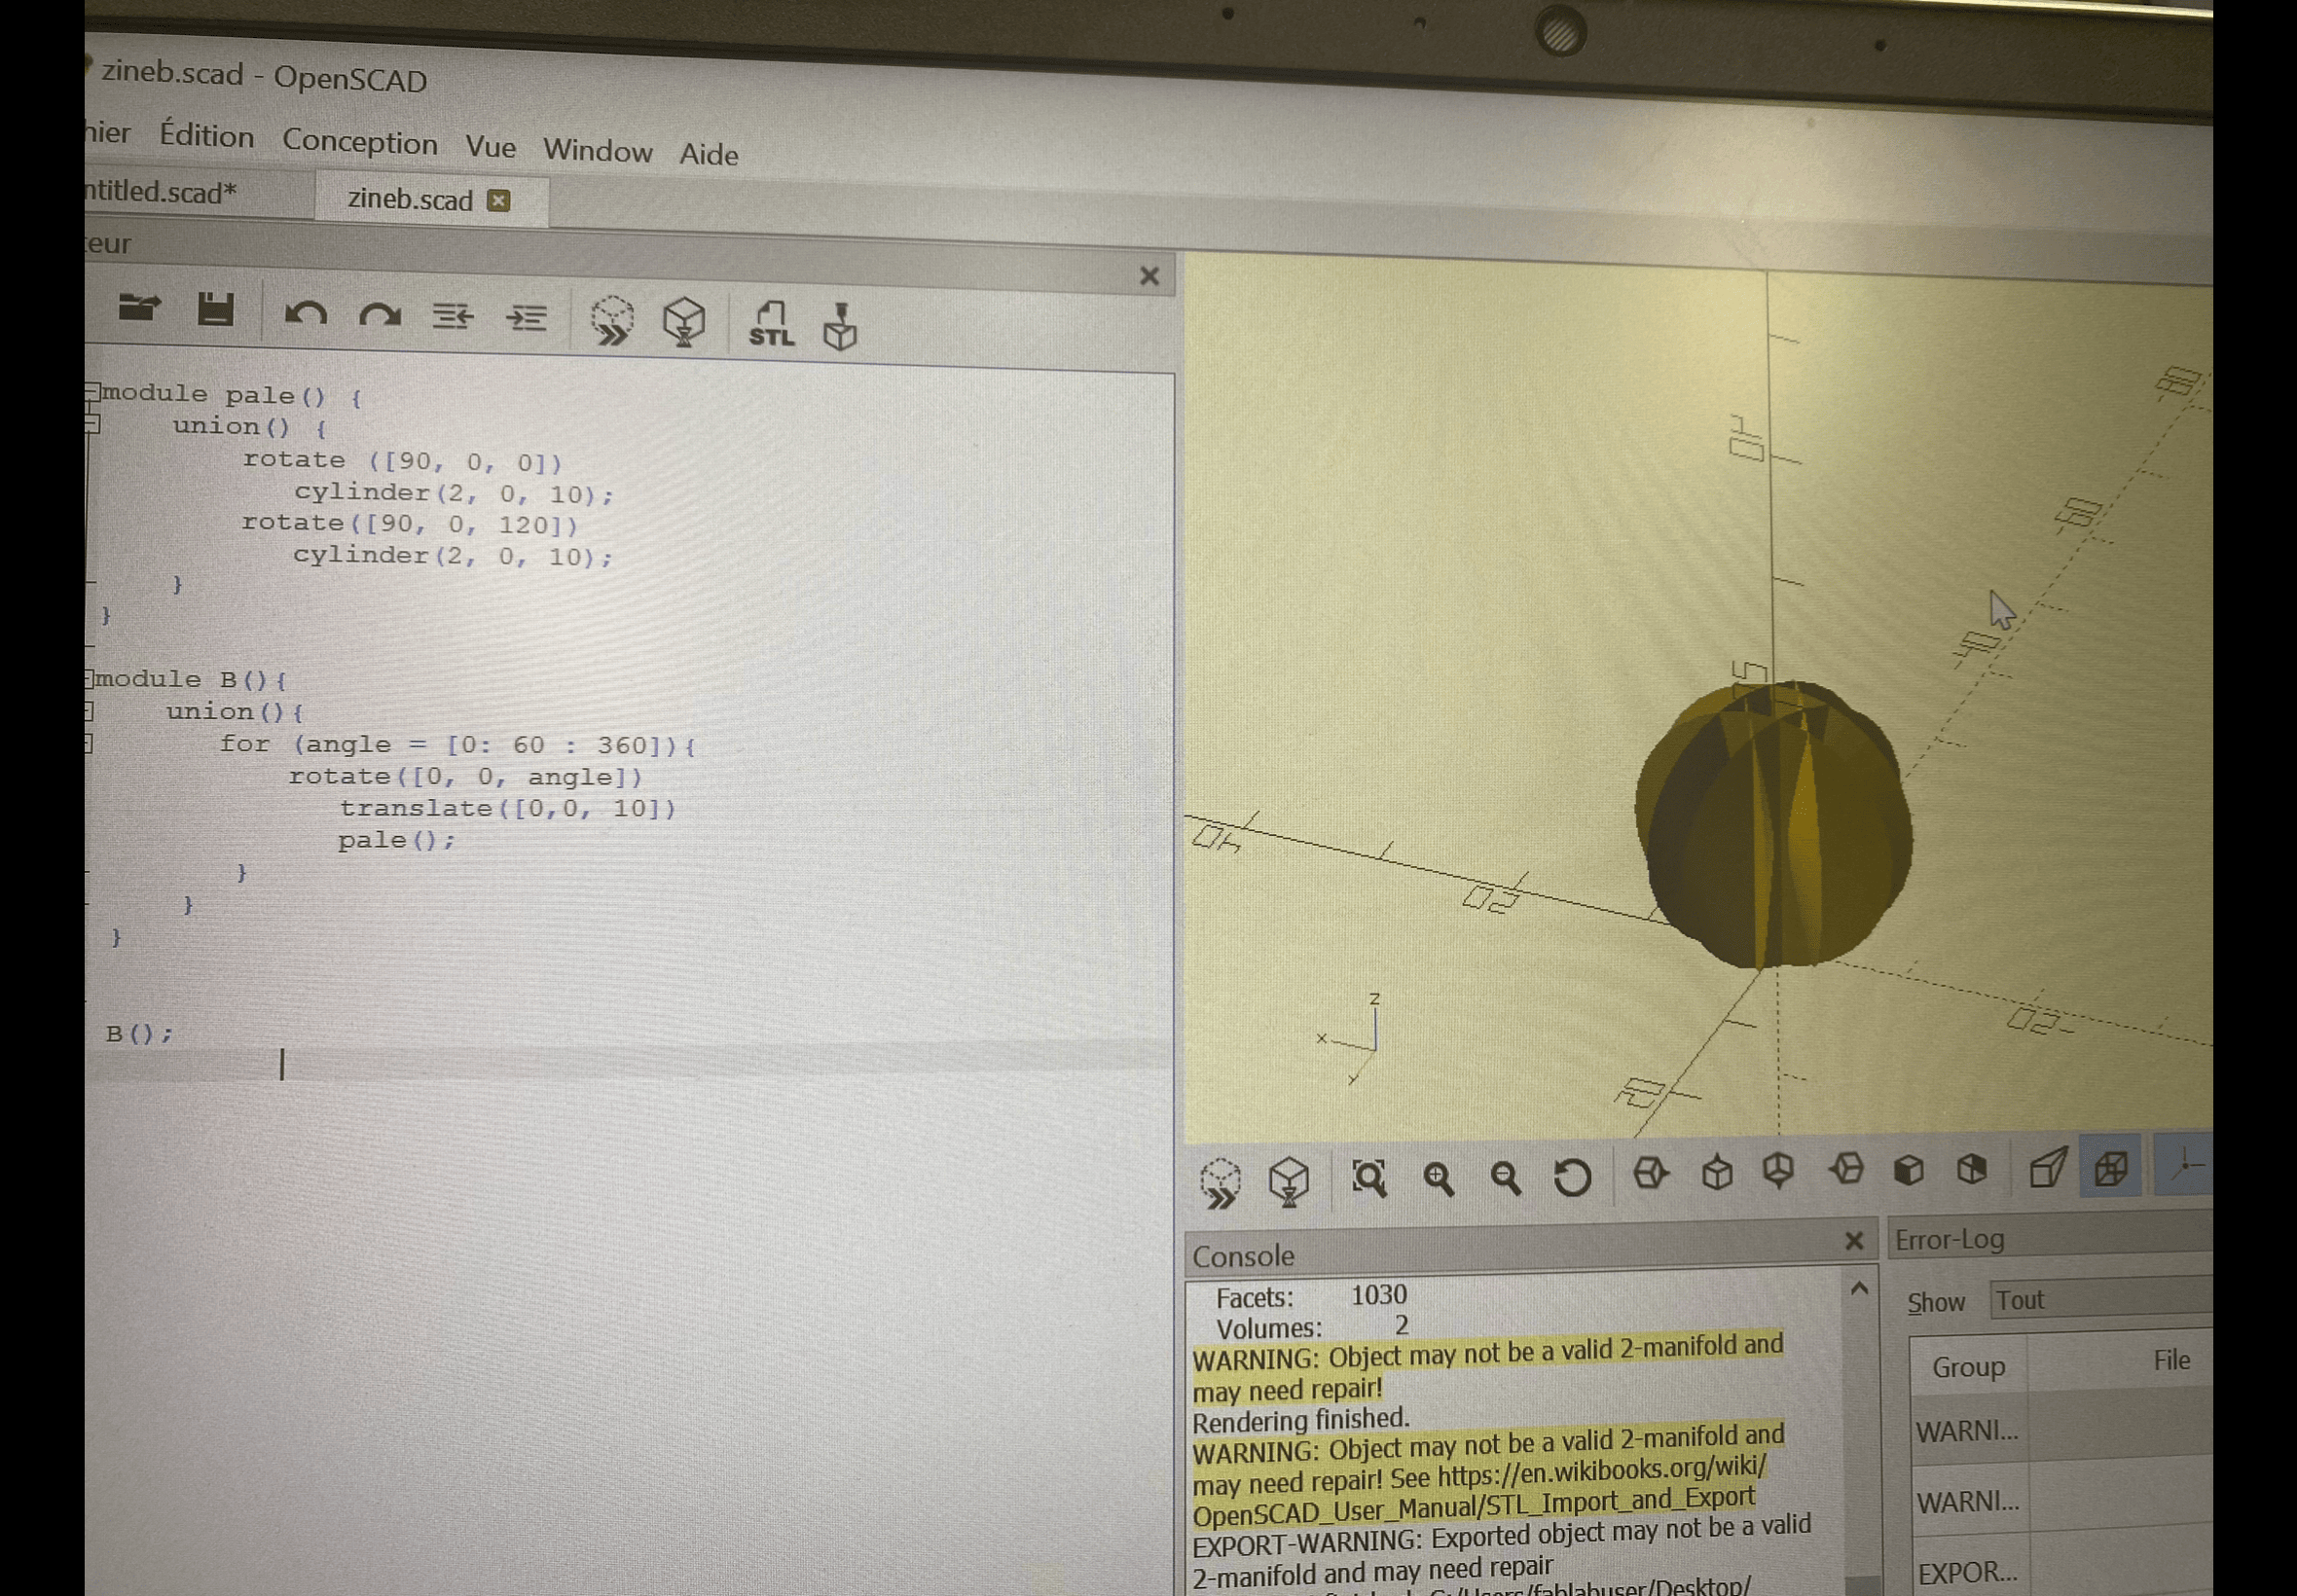Select the first WARNI... row in Error-Log
This screenshot has width=2297, height=1596.
click(2062, 1430)
